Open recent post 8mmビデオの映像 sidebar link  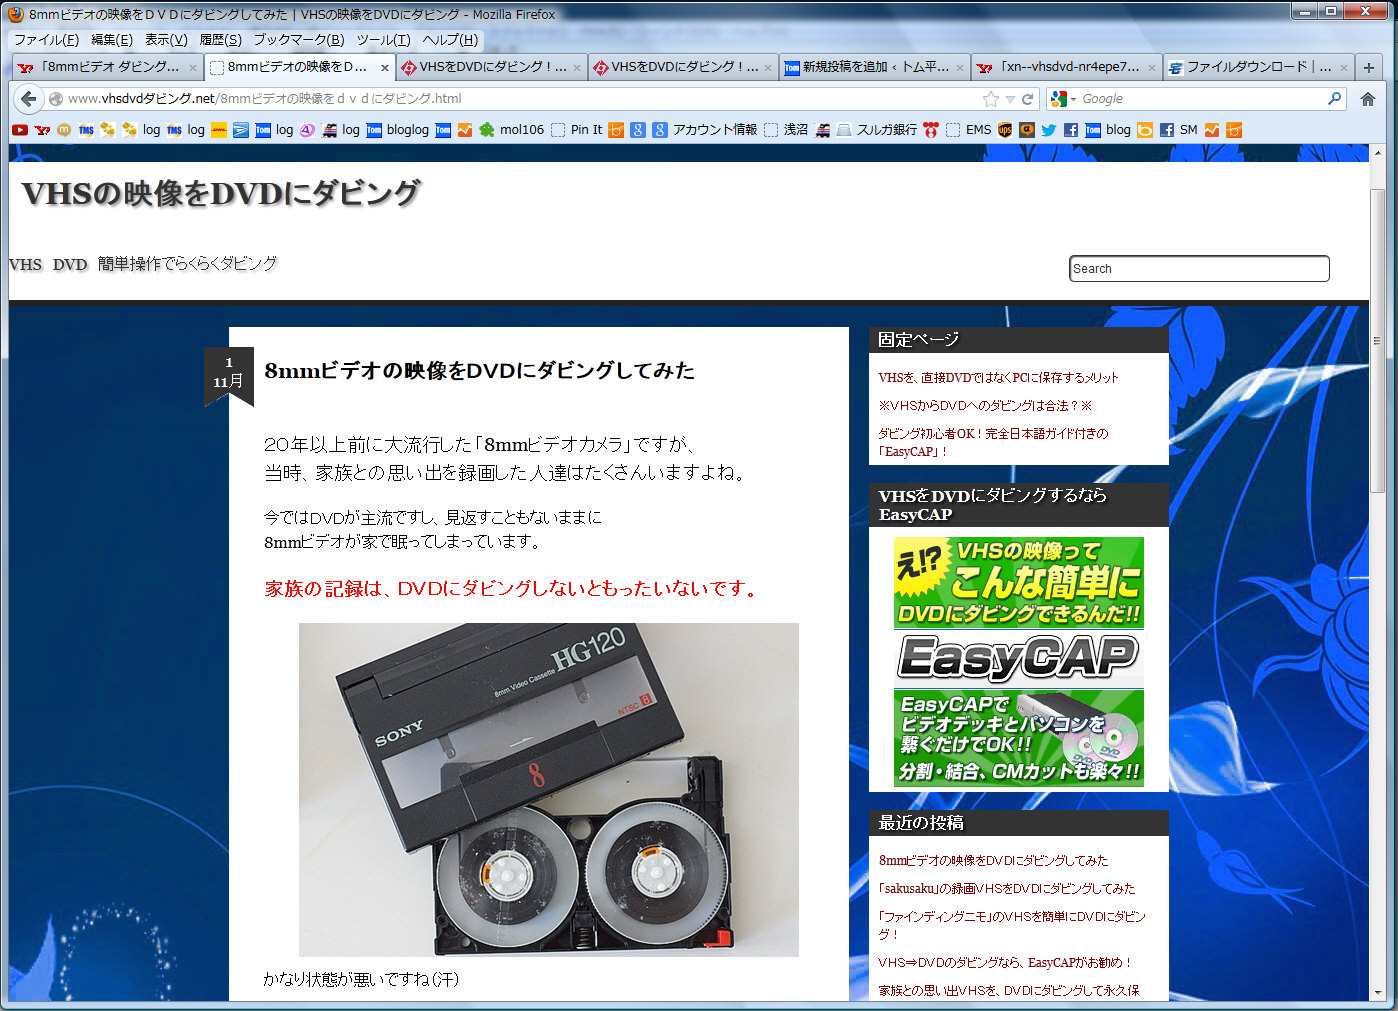[993, 860]
